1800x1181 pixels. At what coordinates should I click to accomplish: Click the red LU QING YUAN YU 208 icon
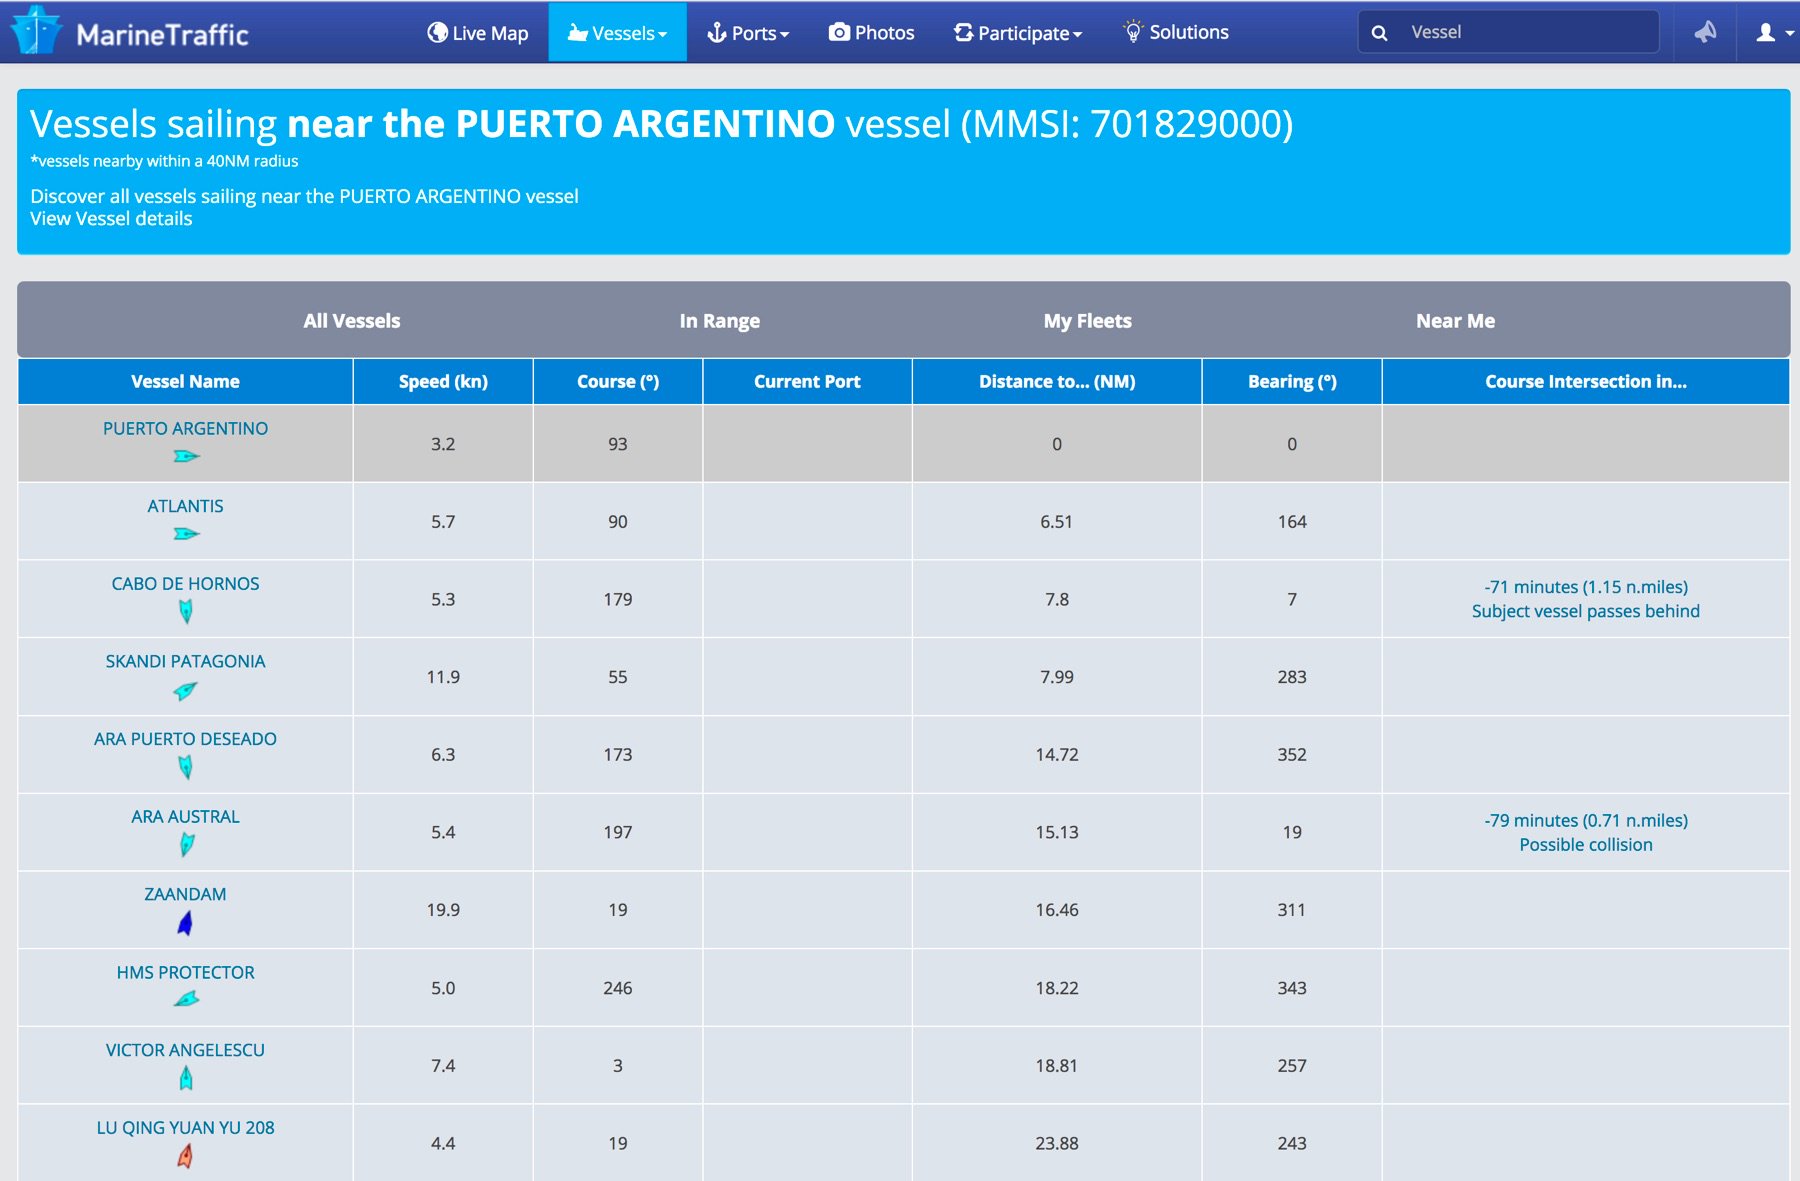coord(185,1156)
